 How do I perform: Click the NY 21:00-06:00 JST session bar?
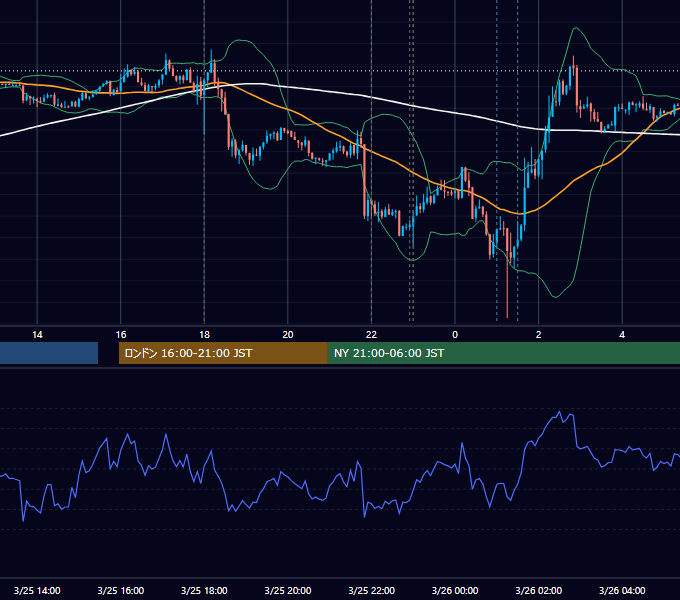(503, 353)
